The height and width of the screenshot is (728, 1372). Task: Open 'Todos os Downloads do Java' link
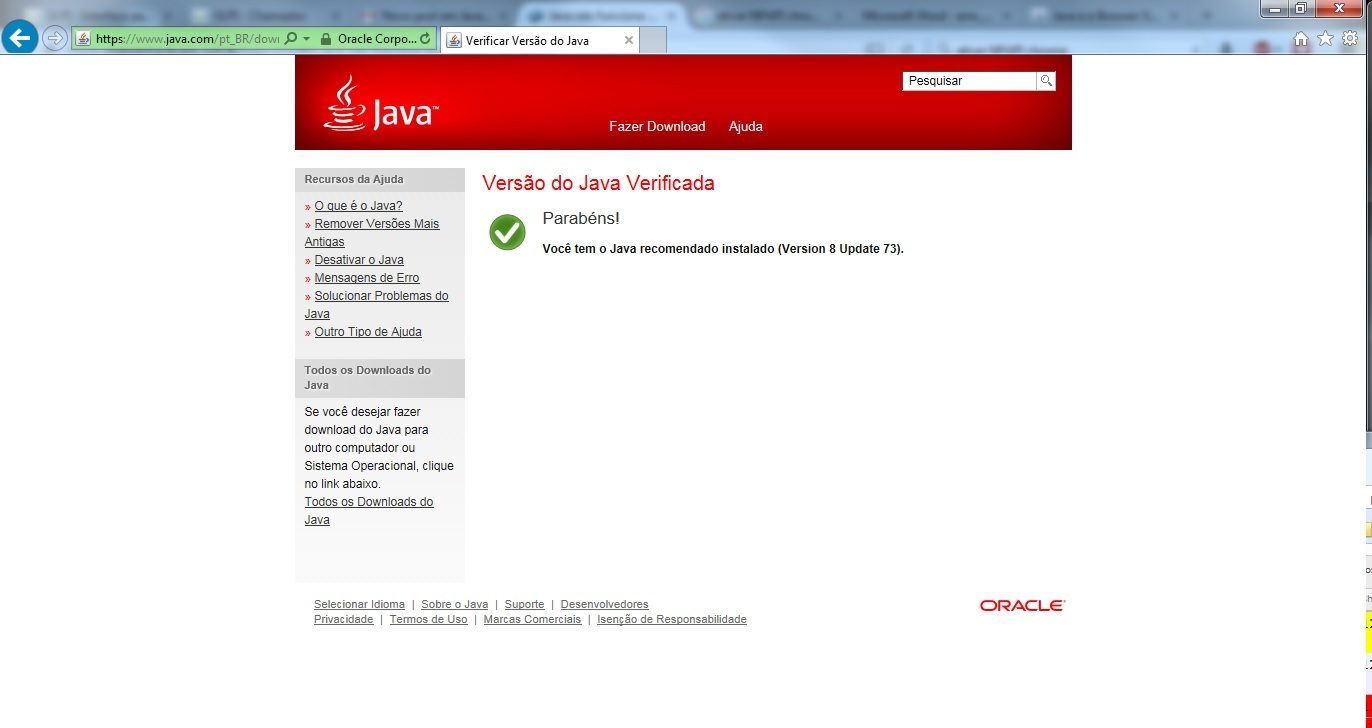pyautogui.click(x=369, y=511)
